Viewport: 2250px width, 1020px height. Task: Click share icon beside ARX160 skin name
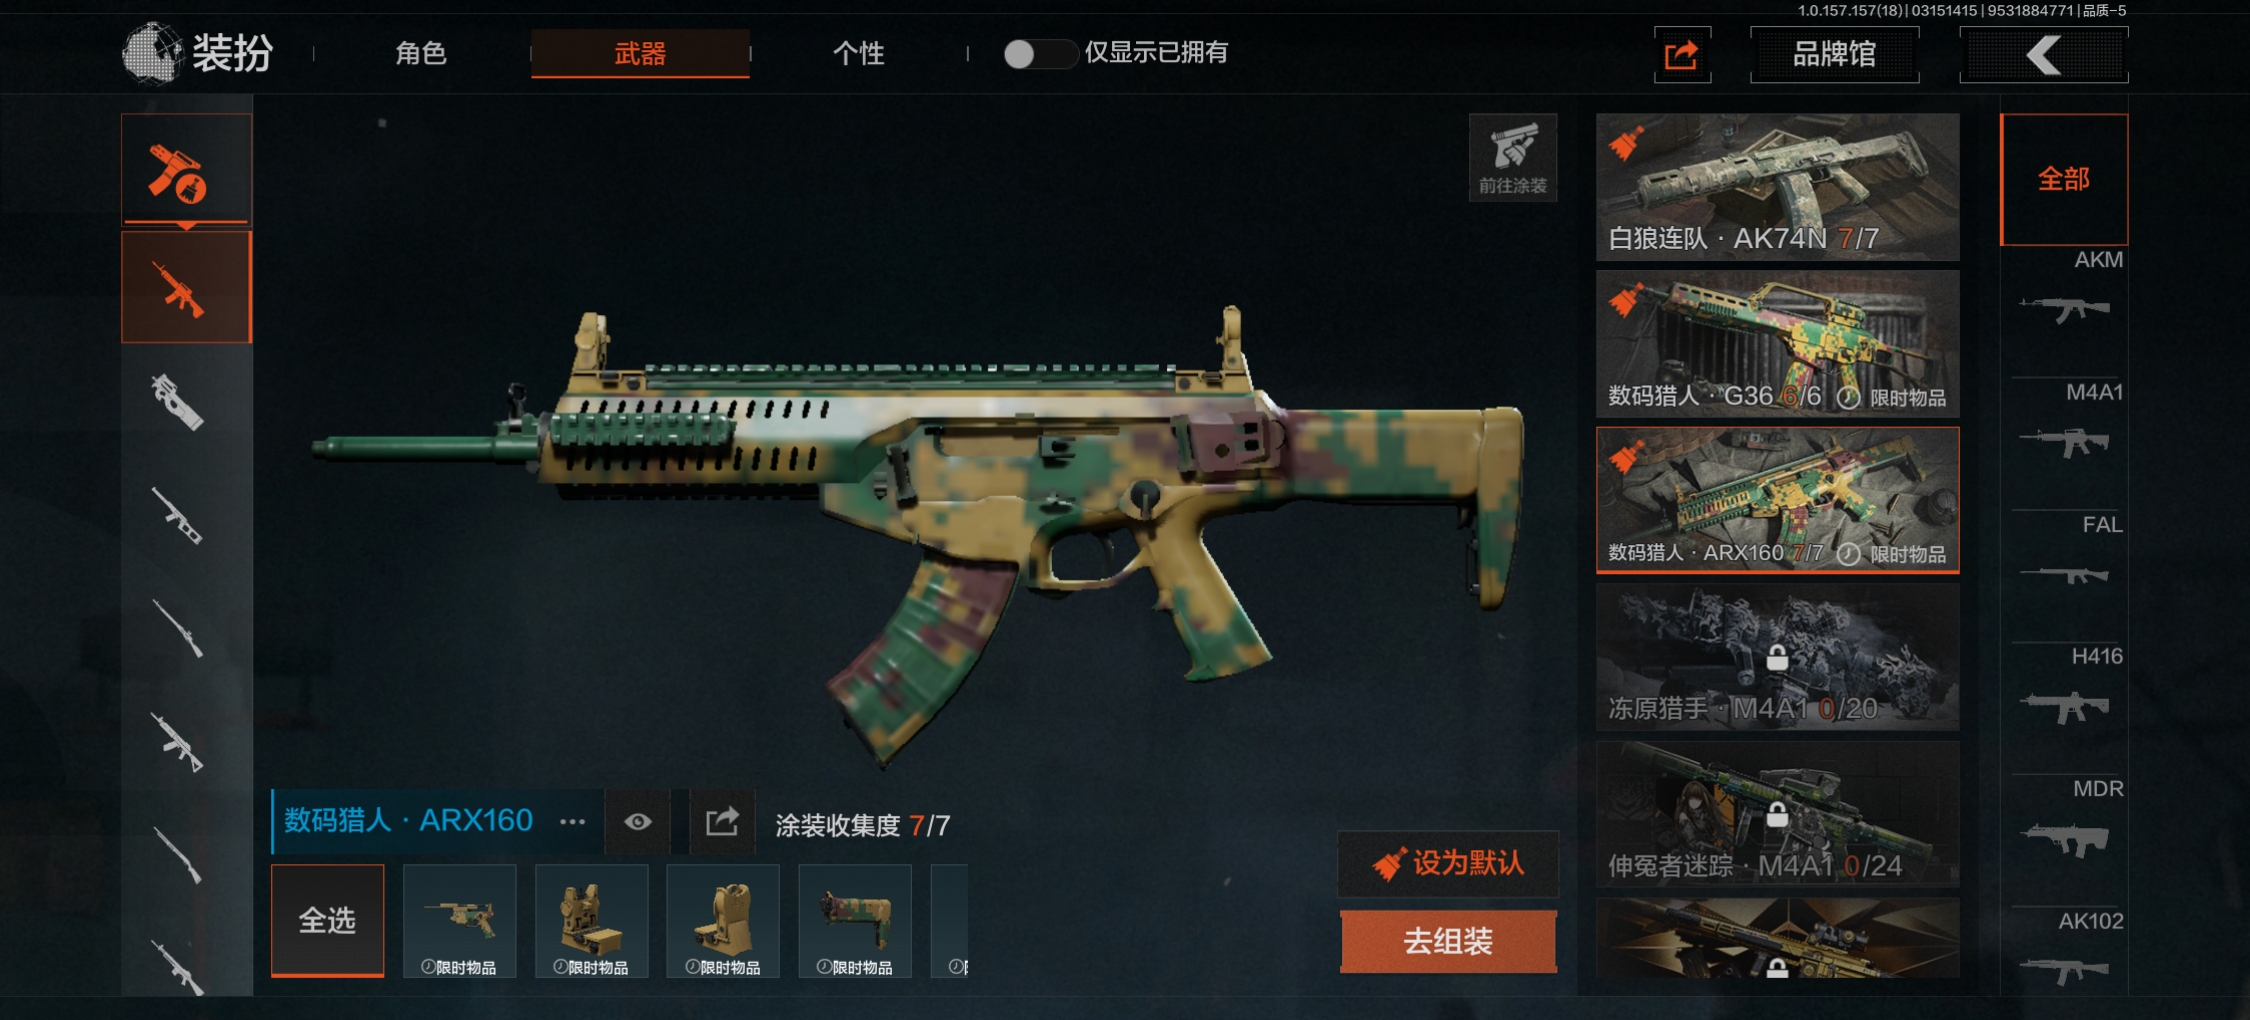[722, 822]
